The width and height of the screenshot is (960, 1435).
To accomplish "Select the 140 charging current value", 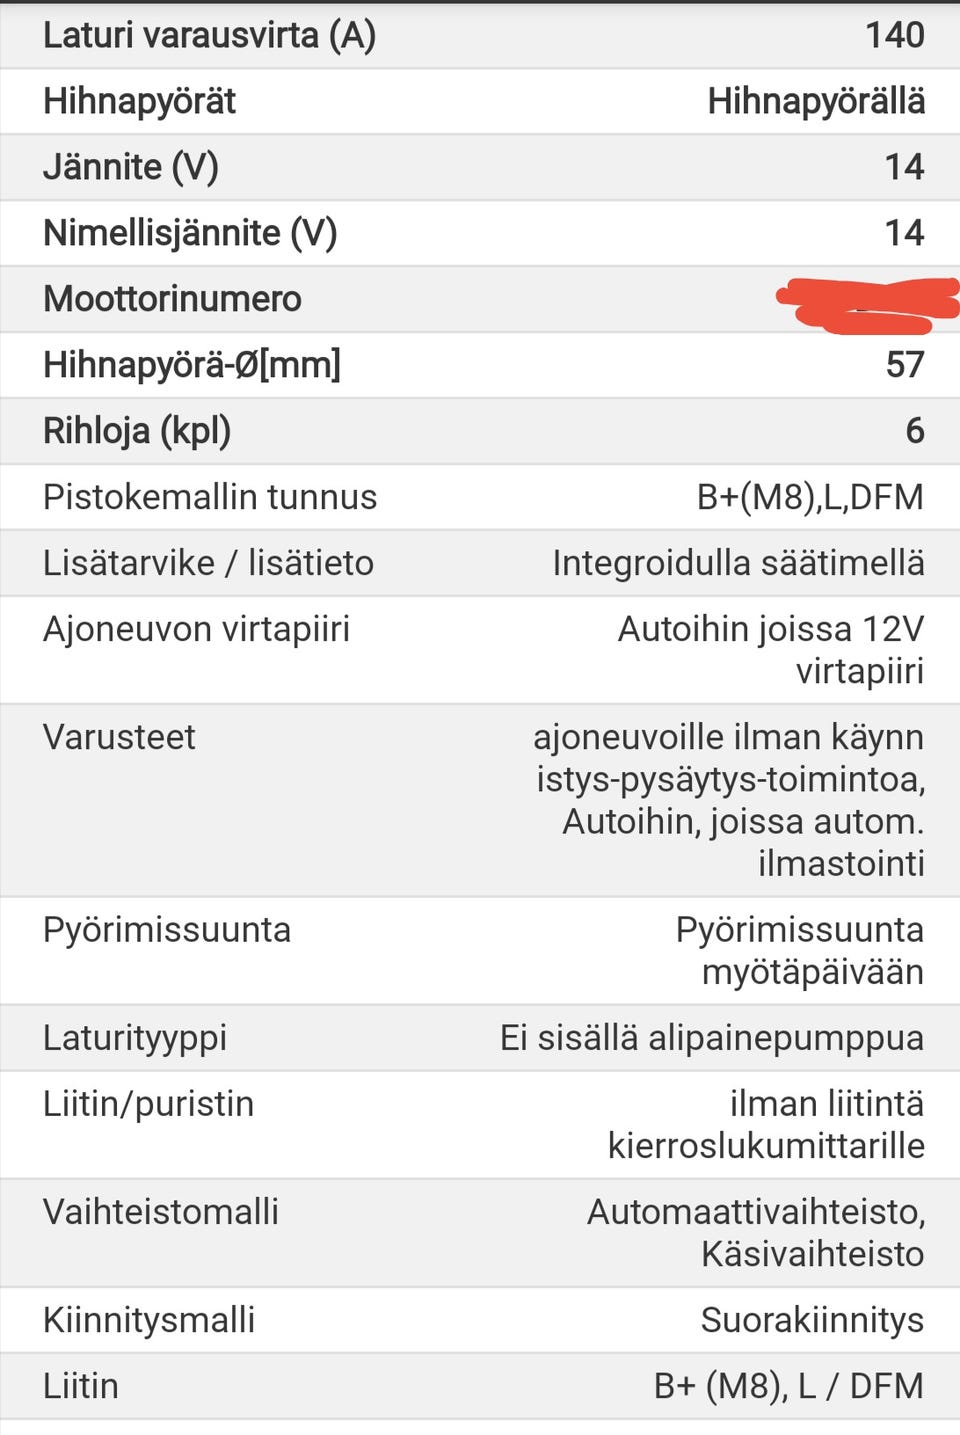I will click(894, 36).
